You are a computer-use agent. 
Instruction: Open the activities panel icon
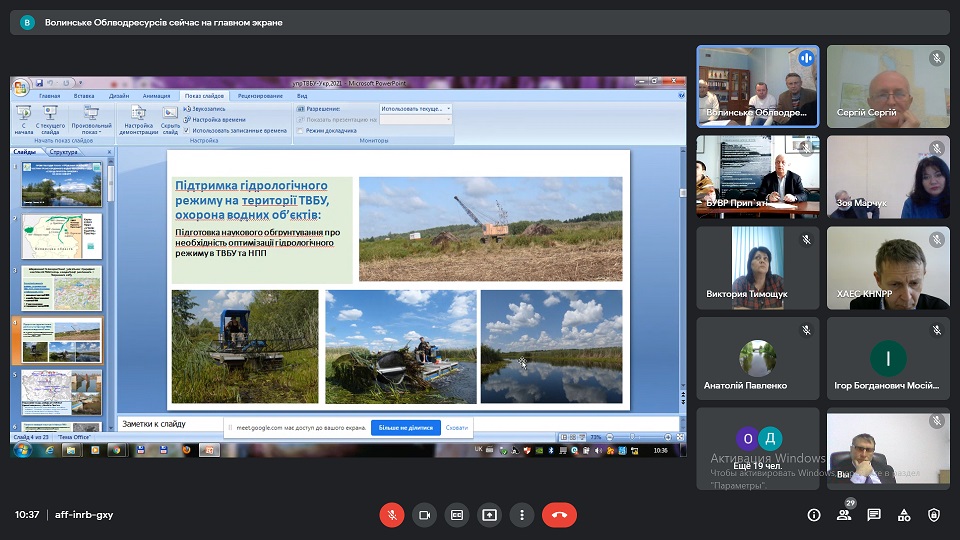point(904,515)
